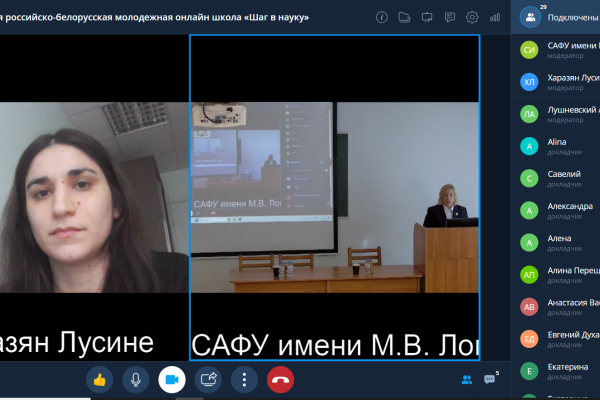The image size is (600, 400).
Task: Hang up with the red end call button
Action: 281,379
